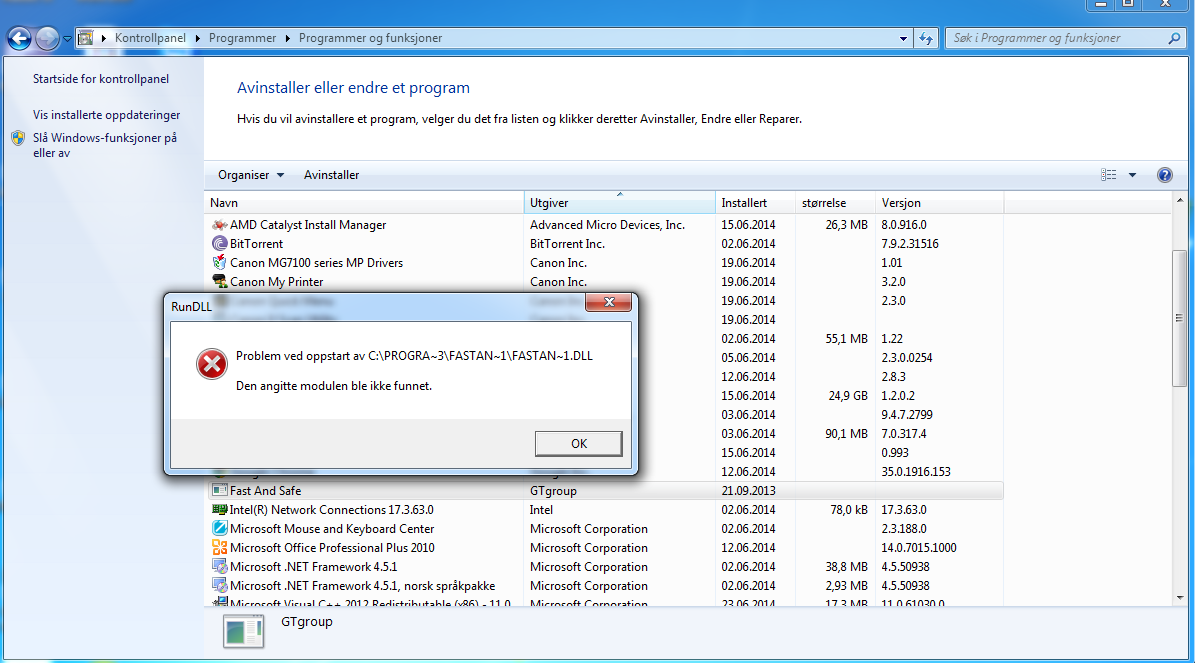Click Programmer og funksjoner in breadcrumb
The image size is (1195, 663).
pos(370,38)
